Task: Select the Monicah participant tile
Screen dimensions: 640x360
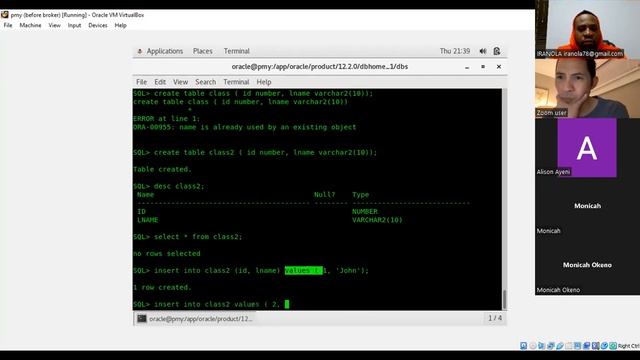Action: (x=587, y=207)
